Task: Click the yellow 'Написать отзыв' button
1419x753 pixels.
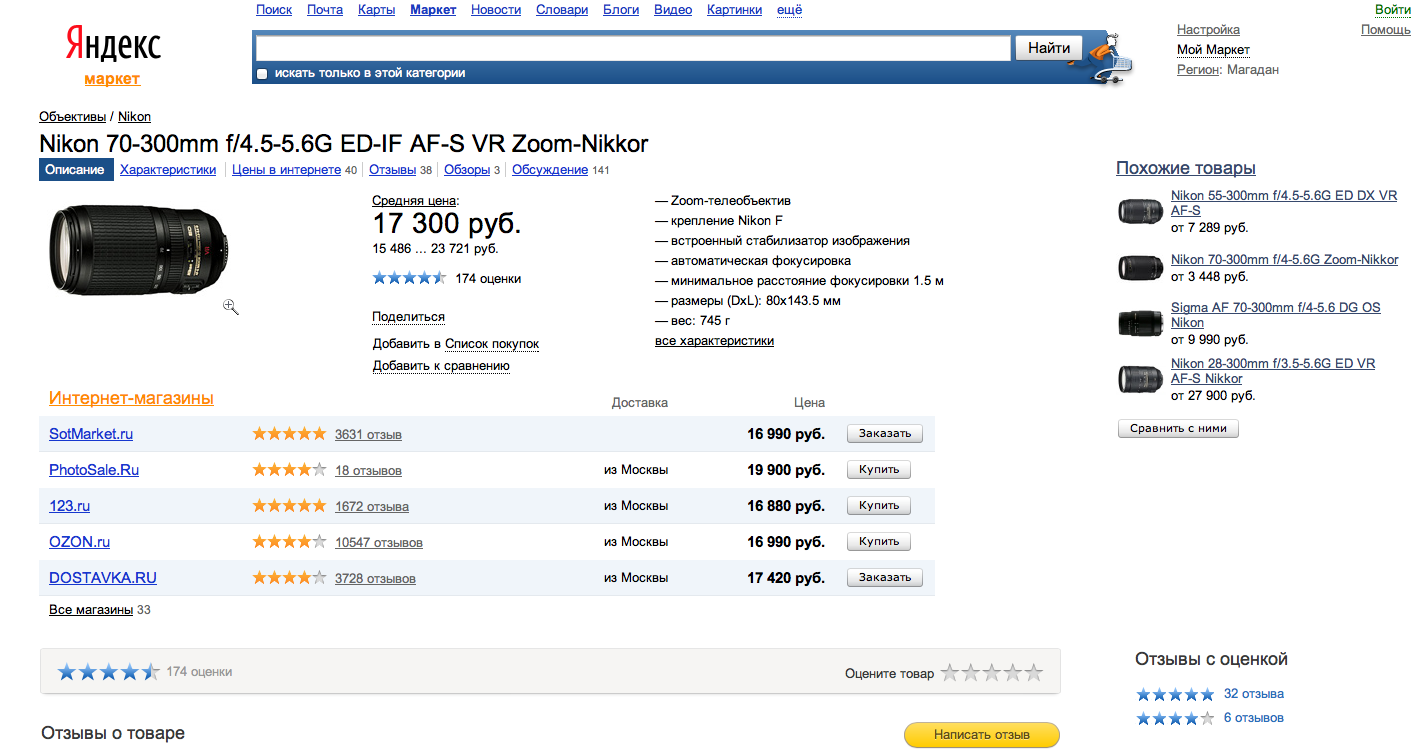Action: tap(981, 735)
